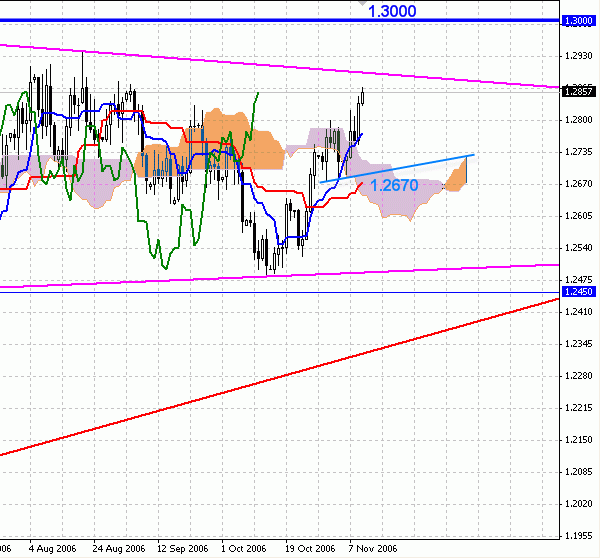This screenshot has height=558, width=600.
Task: Click the 1.3000 price tag on the axis
Action: (x=579, y=21)
